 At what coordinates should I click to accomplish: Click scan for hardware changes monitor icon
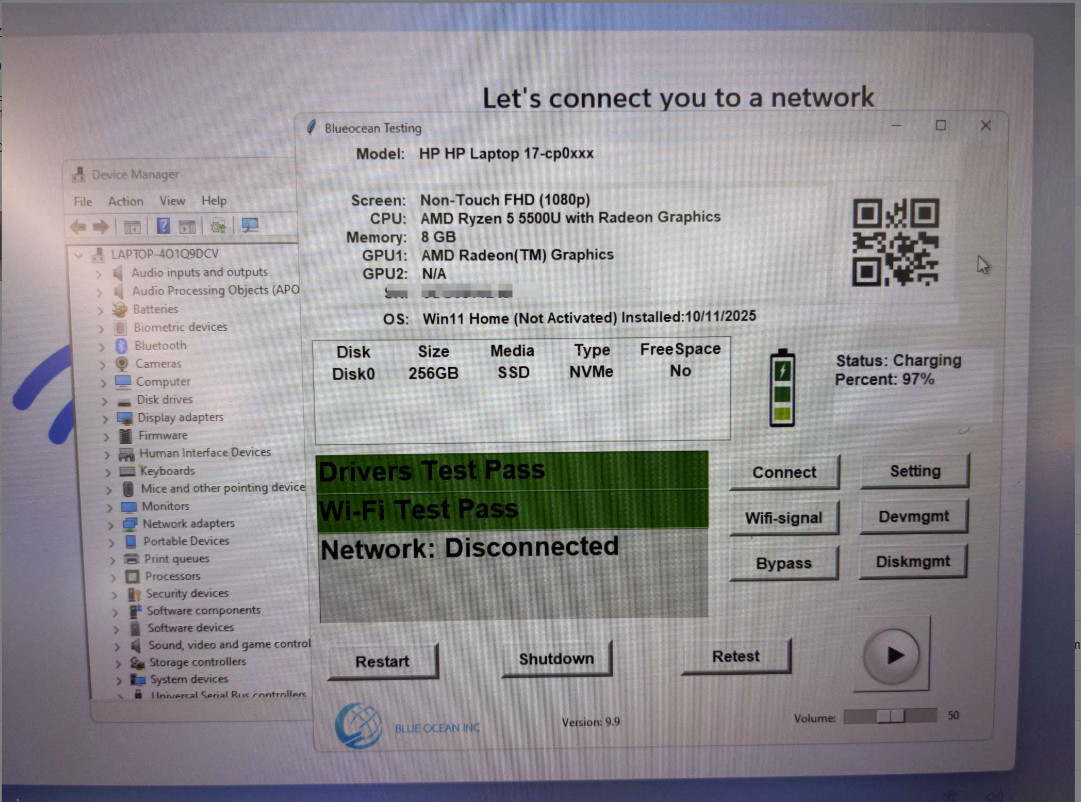[250, 225]
